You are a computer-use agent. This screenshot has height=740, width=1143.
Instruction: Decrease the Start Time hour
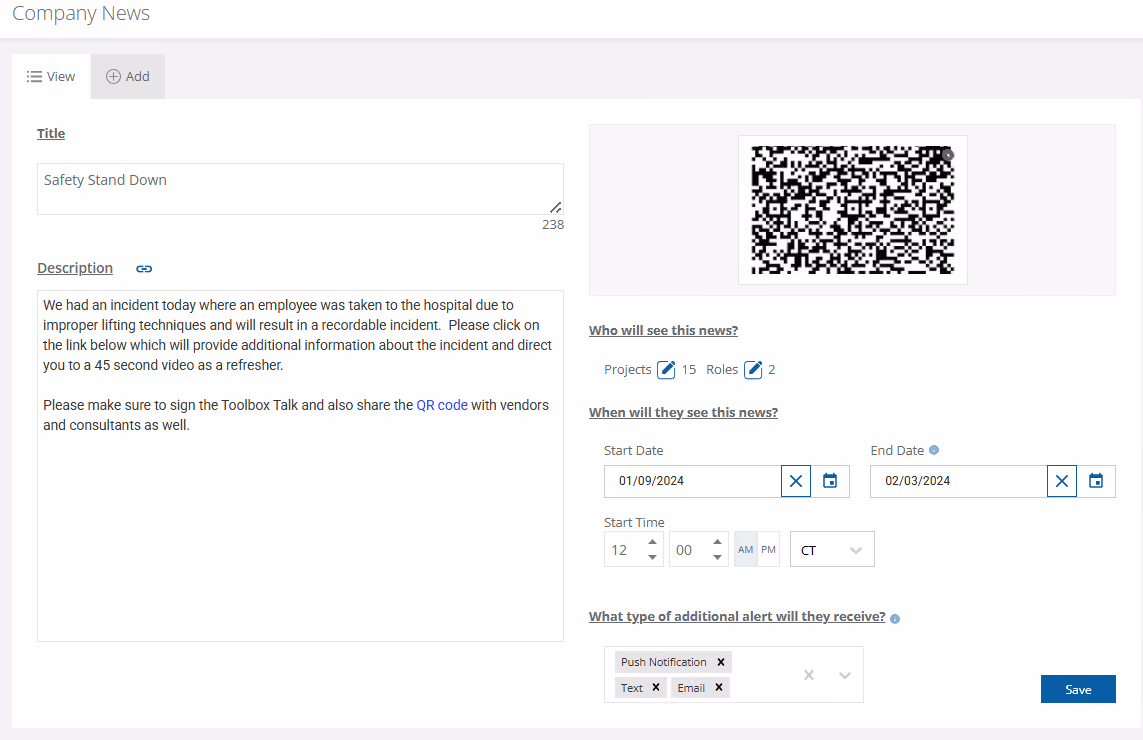pos(652,558)
